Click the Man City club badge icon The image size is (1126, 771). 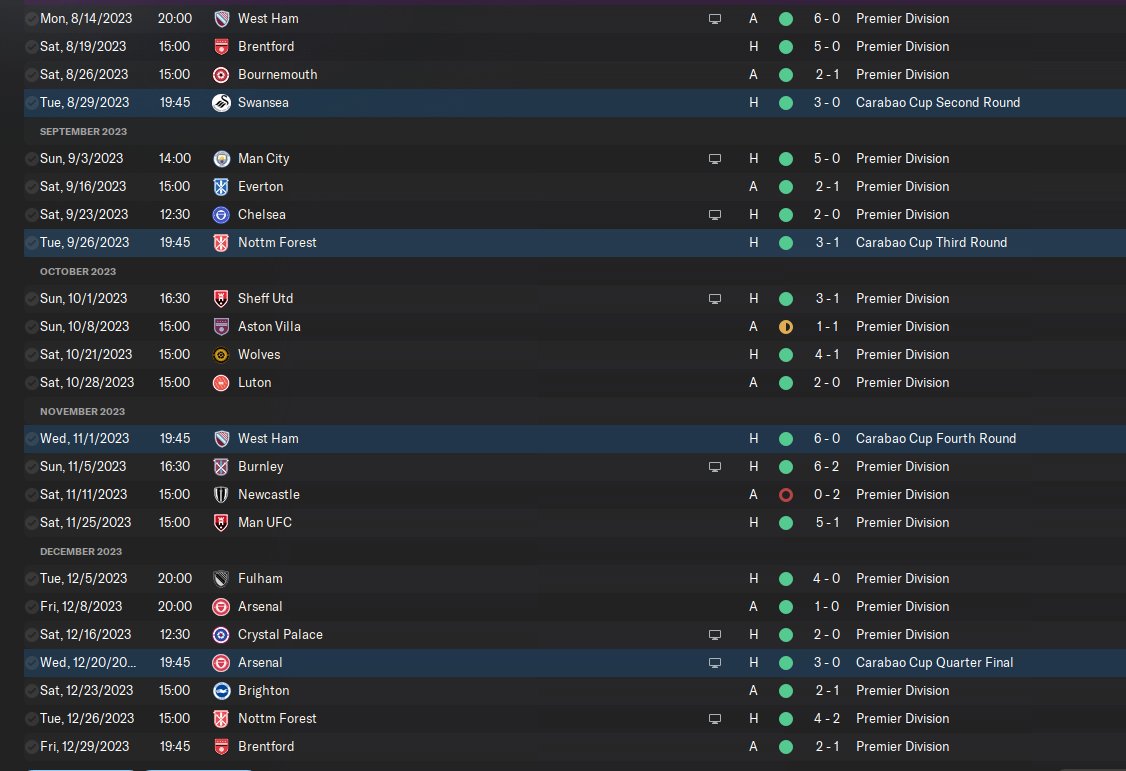(x=221, y=159)
